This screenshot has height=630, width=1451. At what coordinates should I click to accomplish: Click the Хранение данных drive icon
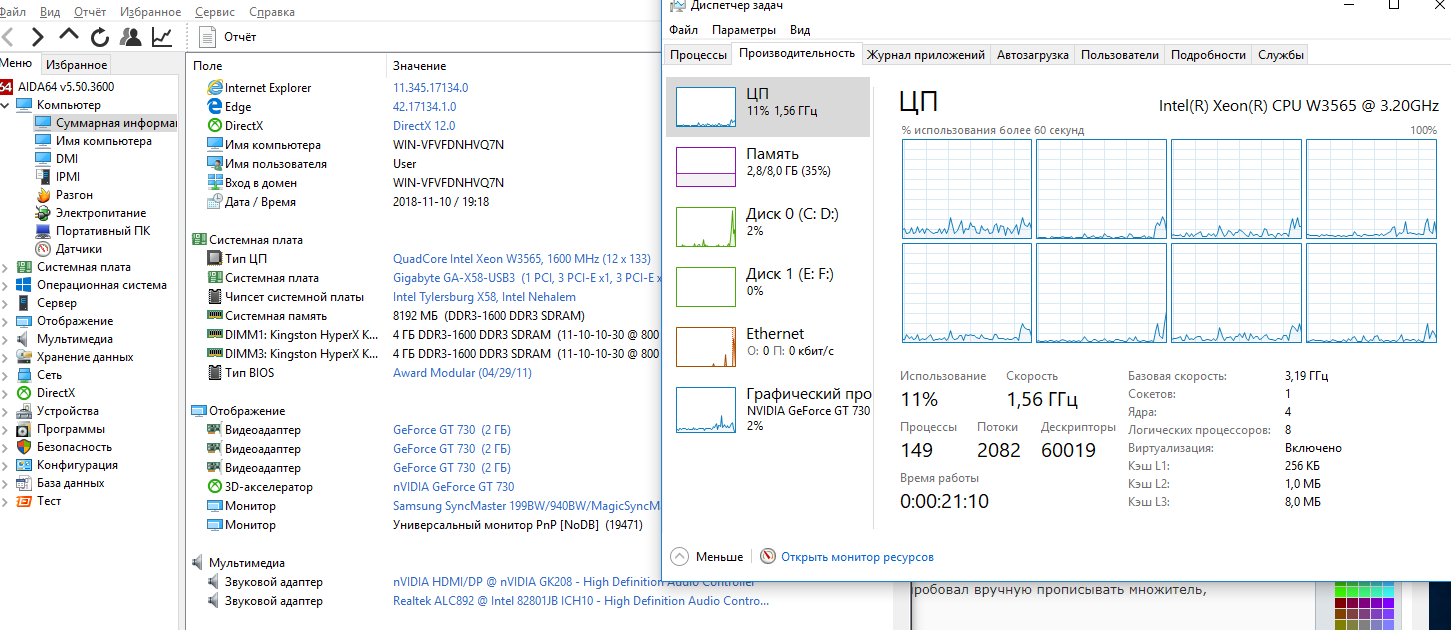[24, 357]
